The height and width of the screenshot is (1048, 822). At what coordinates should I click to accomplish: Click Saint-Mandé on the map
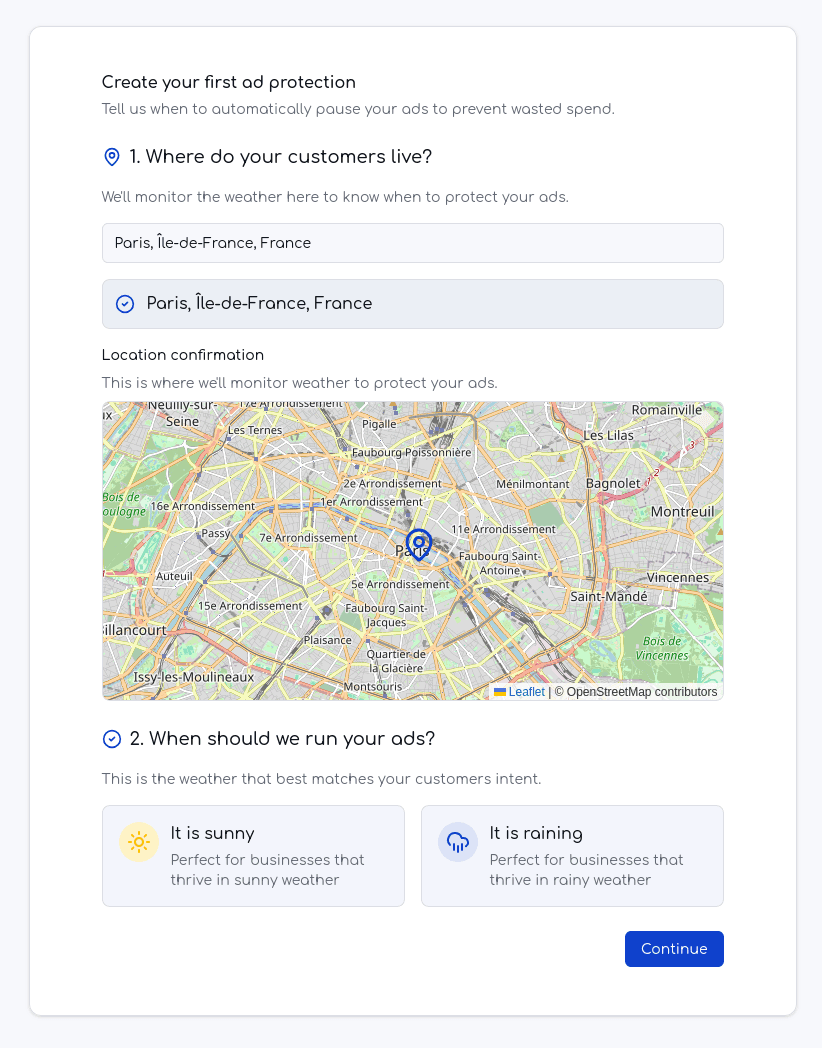608,596
